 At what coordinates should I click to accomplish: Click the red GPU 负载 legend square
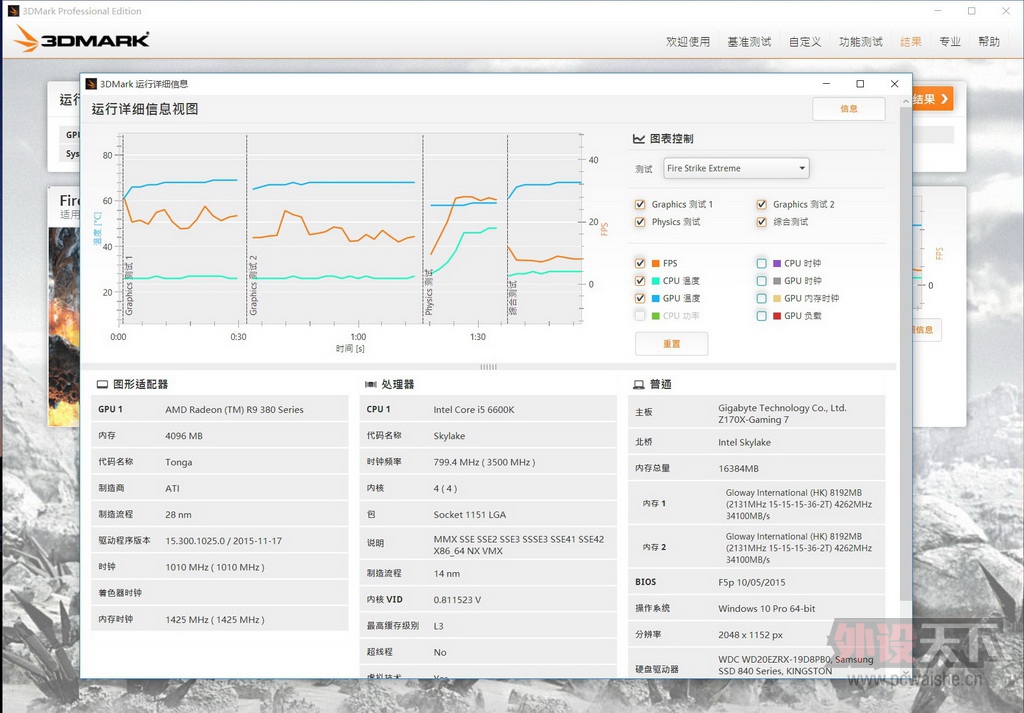[x=777, y=316]
